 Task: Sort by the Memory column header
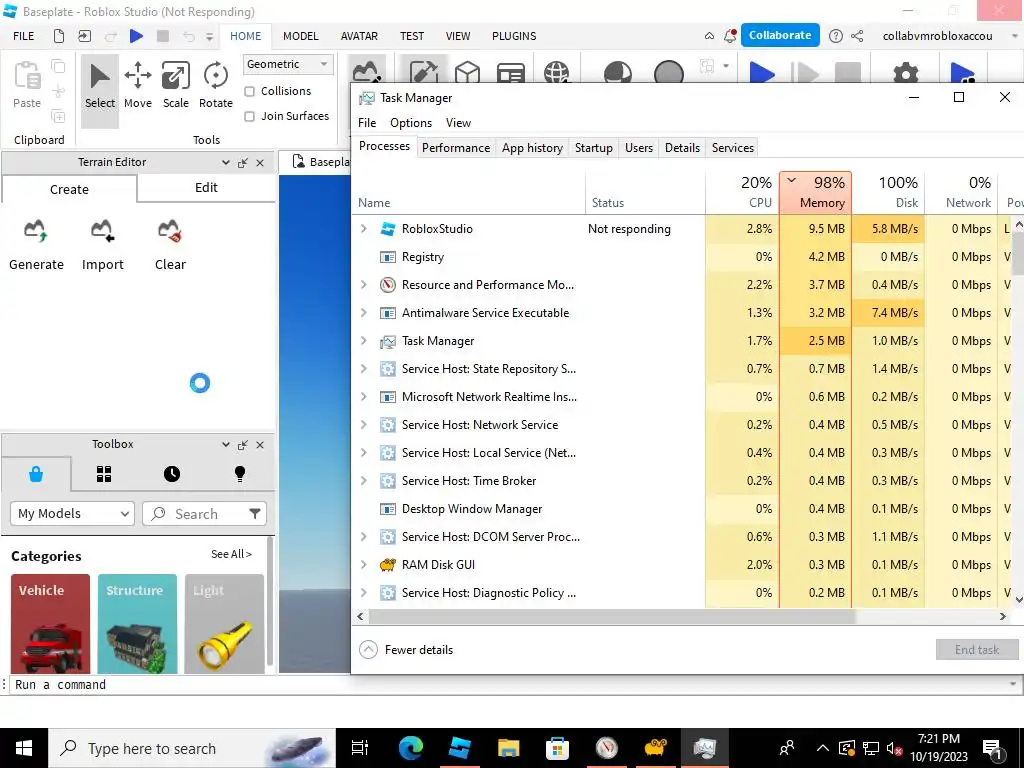coord(815,193)
